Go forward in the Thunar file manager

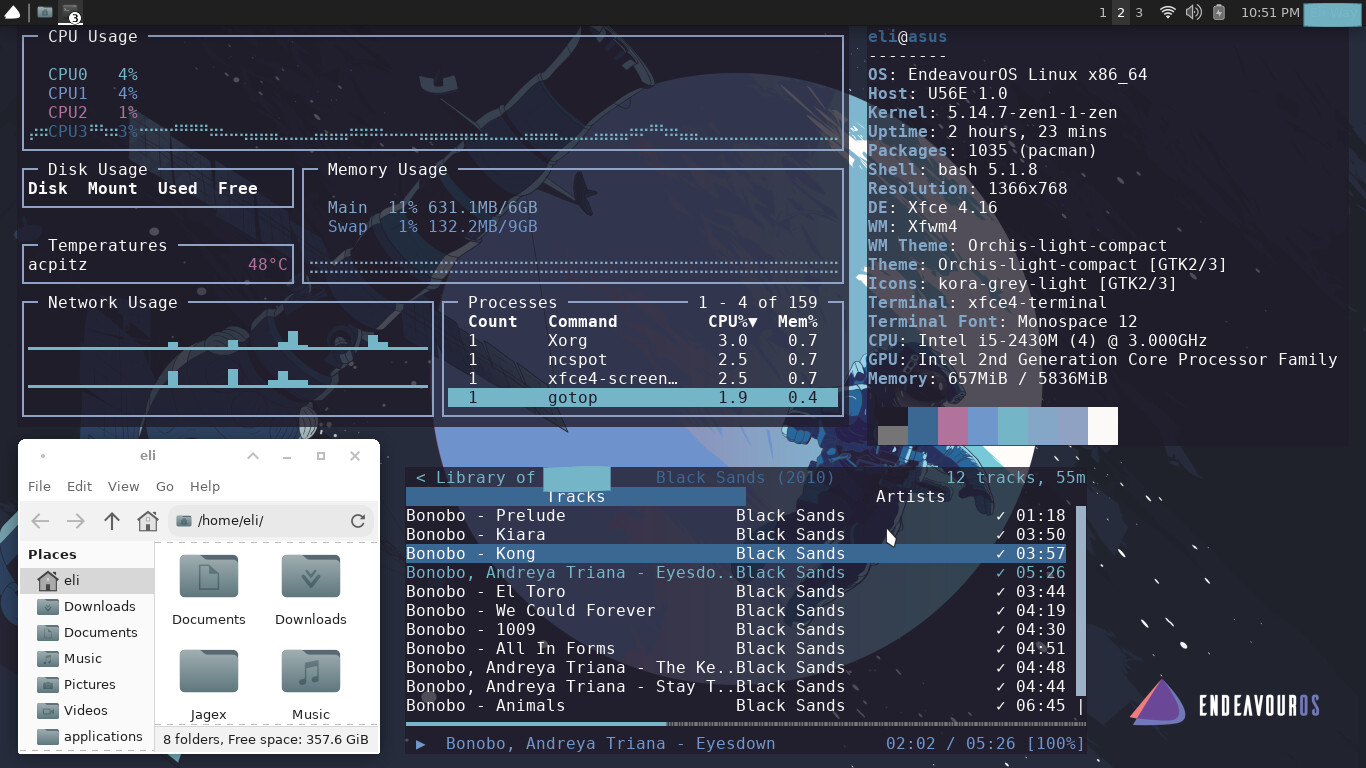tap(76, 520)
